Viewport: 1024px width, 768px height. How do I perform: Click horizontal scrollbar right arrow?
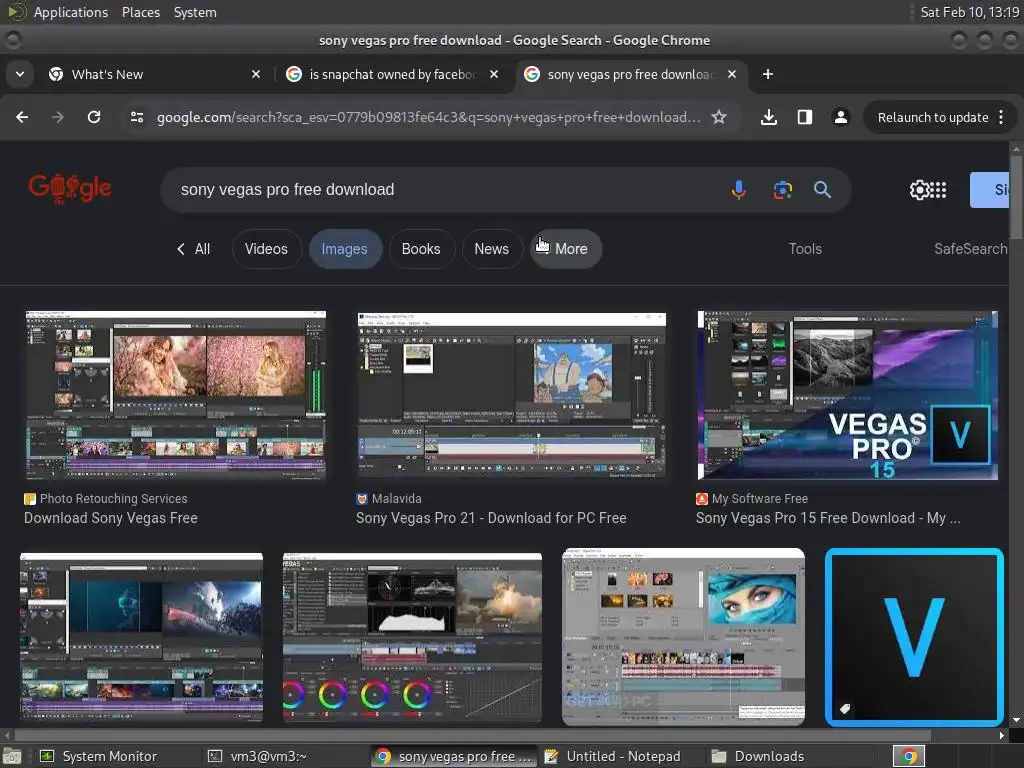(1002, 735)
